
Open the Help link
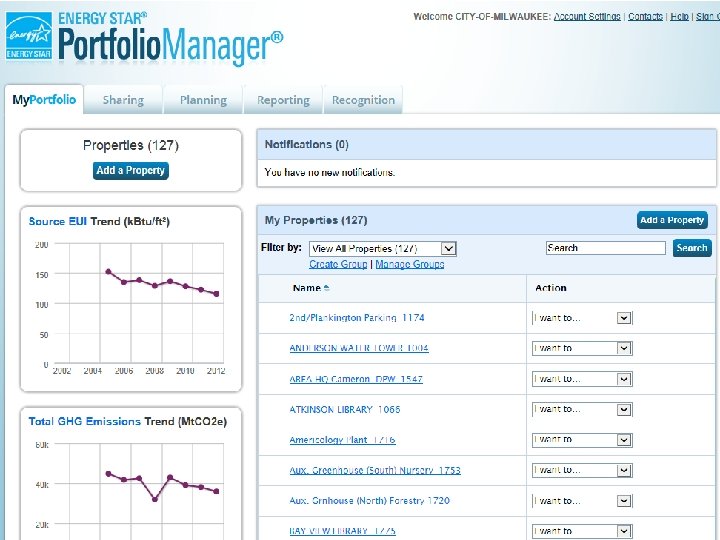click(679, 17)
